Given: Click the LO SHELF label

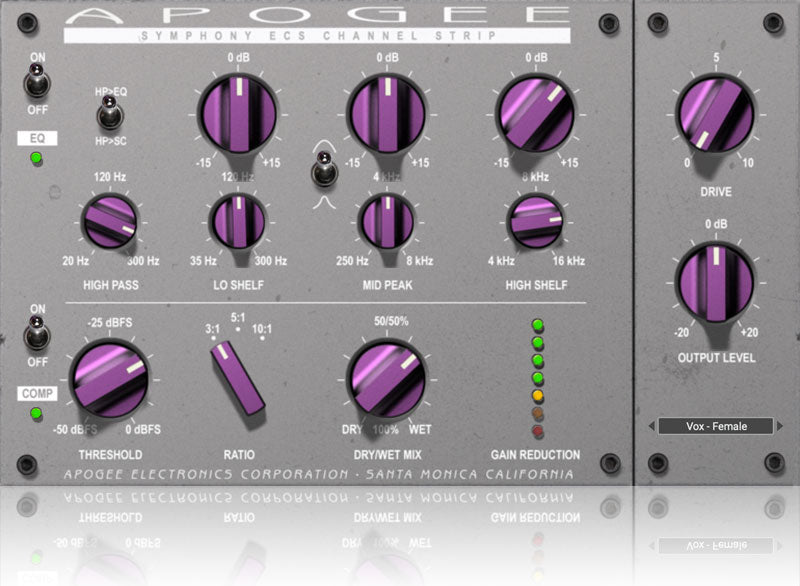Looking at the screenshot, I should (238, 285).
